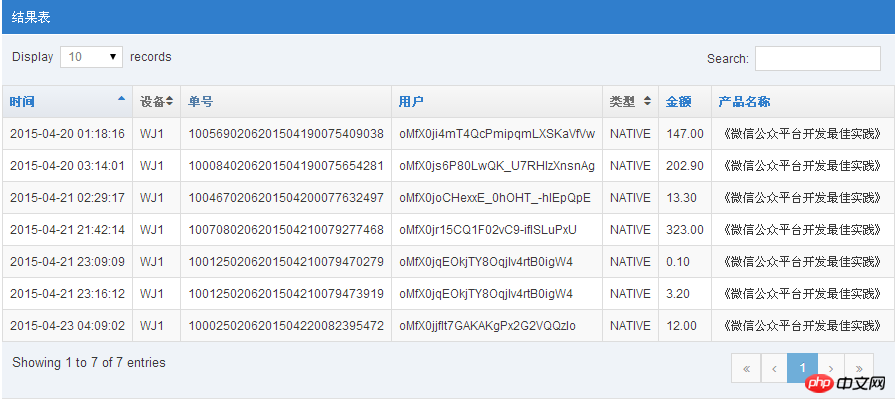Select timestamp 2015-04-21 23:09:09

(x=67, y=262)
